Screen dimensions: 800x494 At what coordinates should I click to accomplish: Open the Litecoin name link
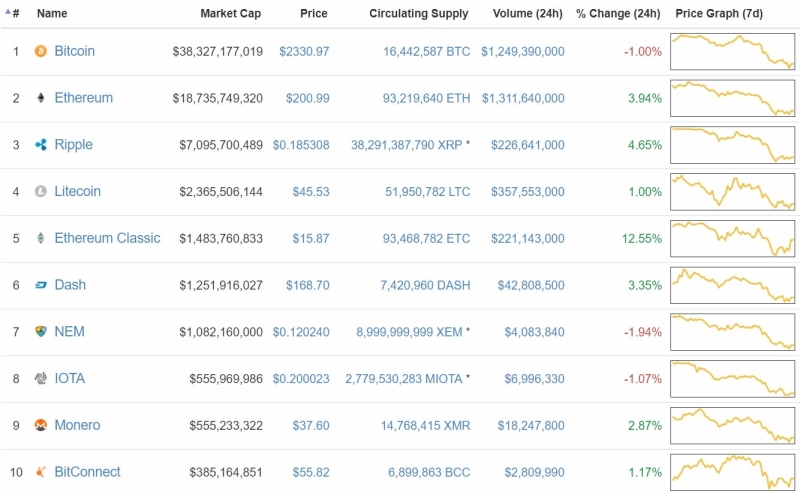tap(78, 191)
